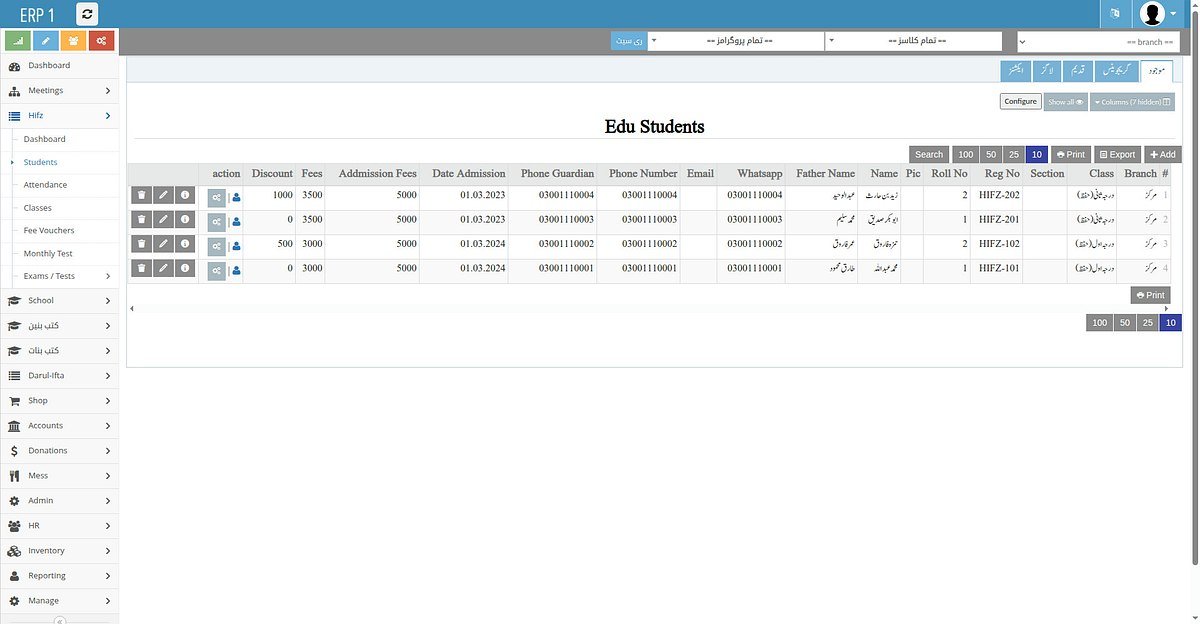Click the refresh icon beside ERP 1
This screenshot has width=1200, height=625.
pos(87,14)
